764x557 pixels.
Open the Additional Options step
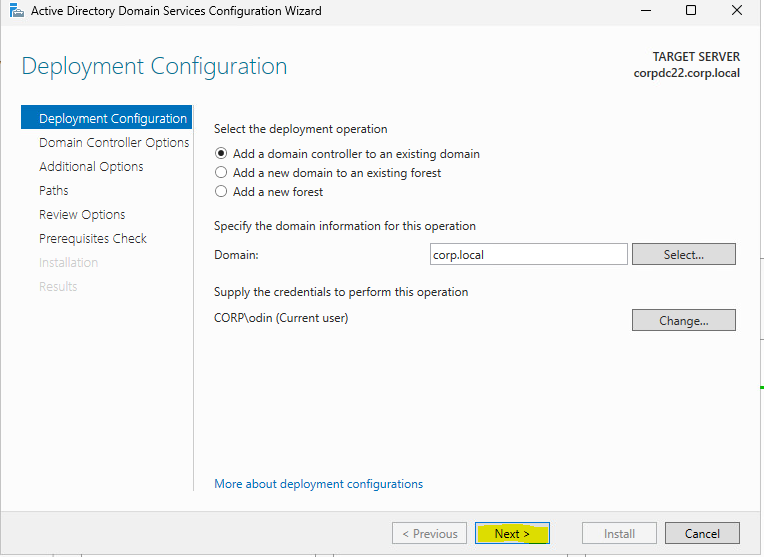click(x=91, y=167)
